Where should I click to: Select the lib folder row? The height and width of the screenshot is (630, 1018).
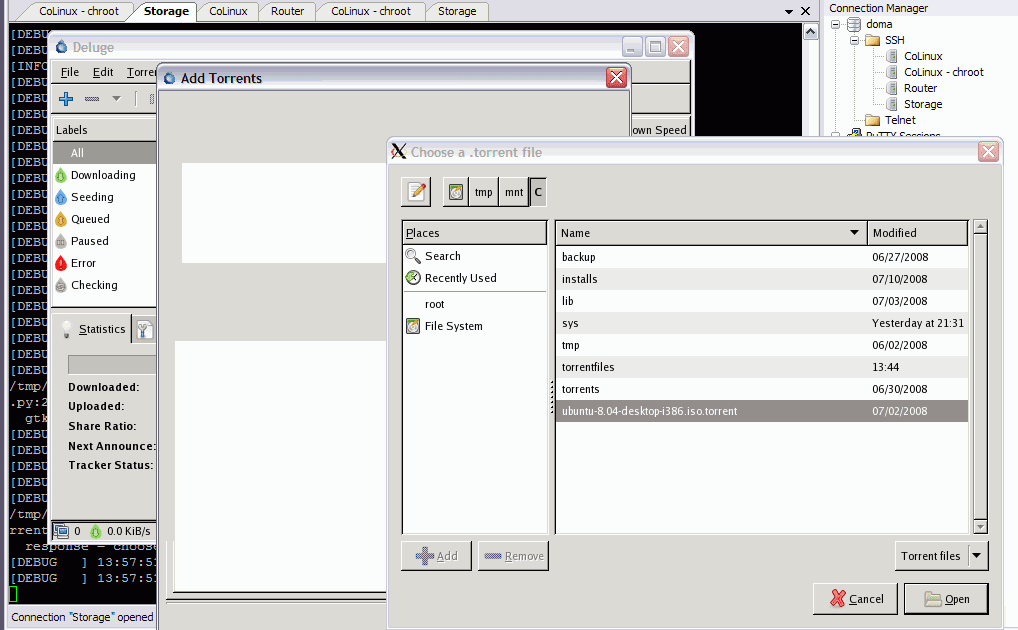coord(762,301)
